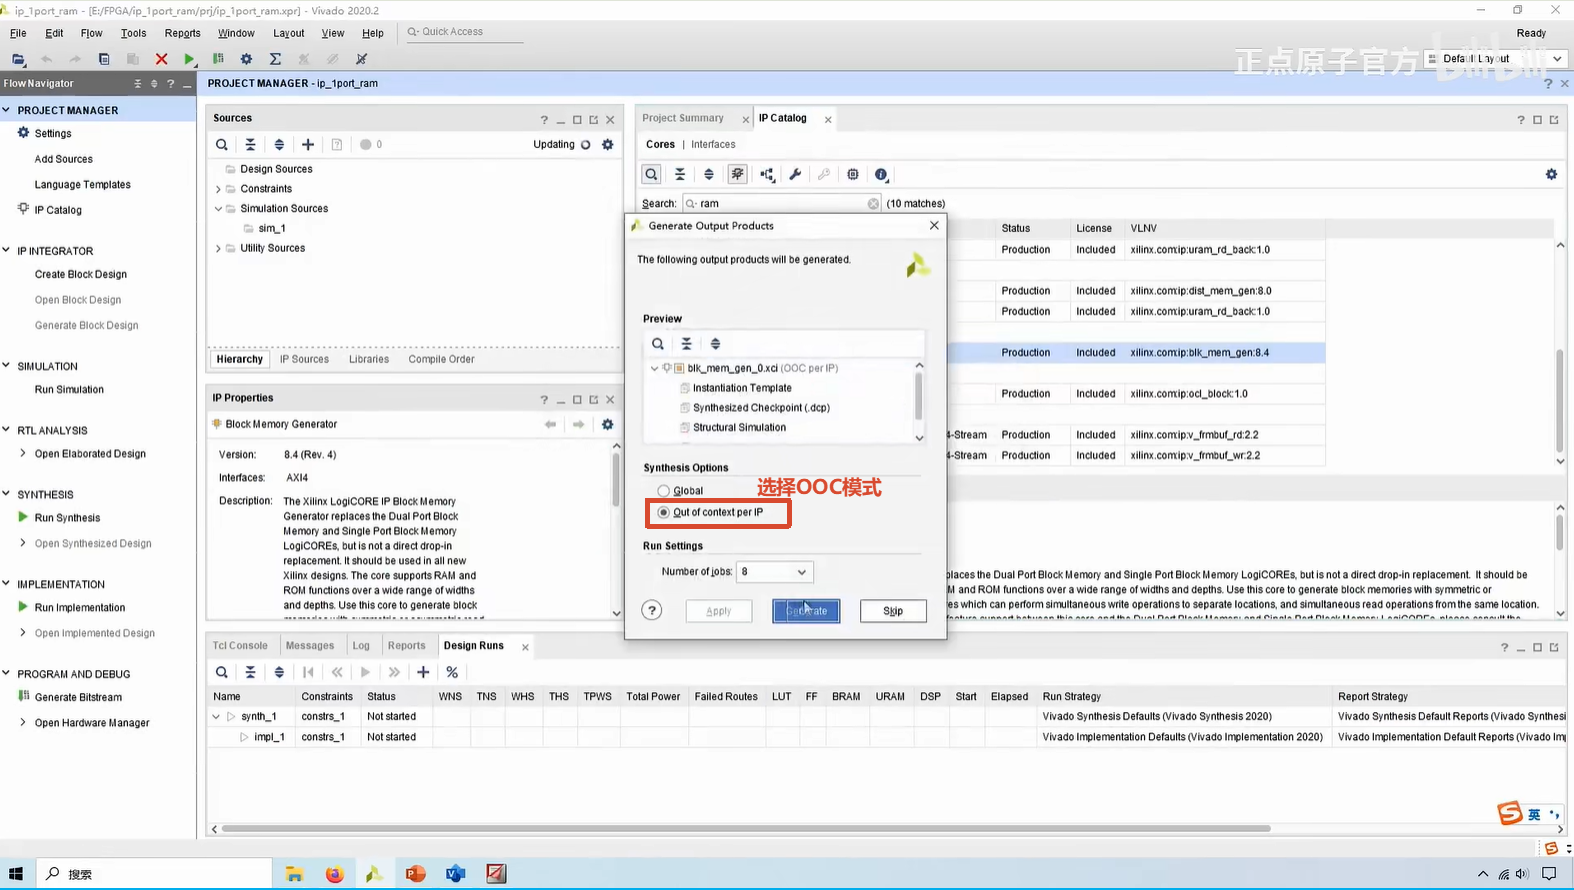Expand all cores in IP Catalog toolbar

709,174
